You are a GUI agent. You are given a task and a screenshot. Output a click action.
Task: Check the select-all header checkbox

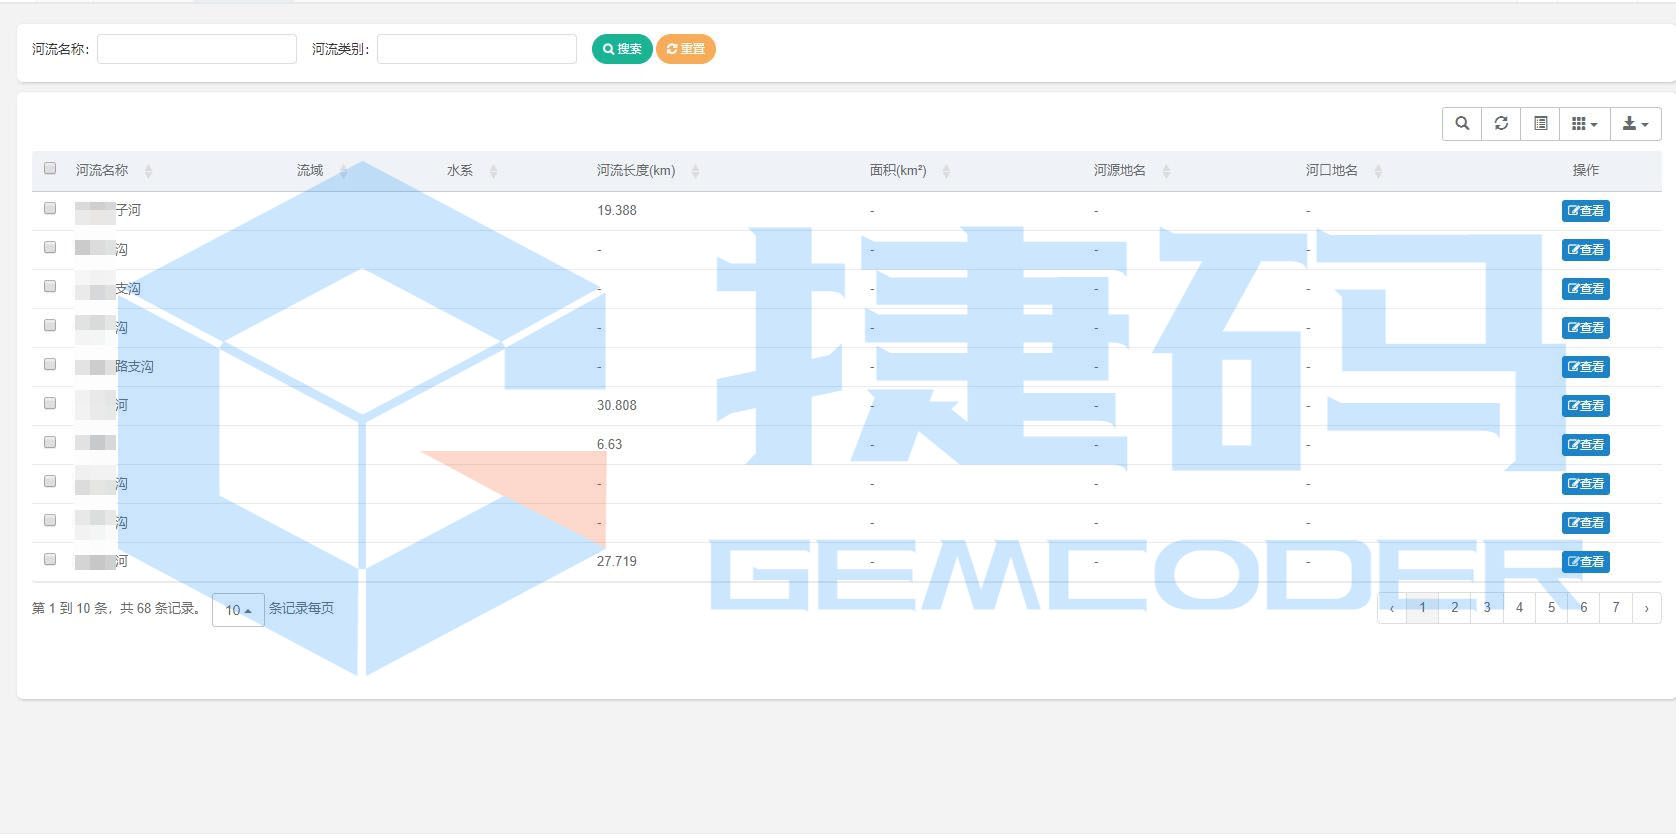50,168
